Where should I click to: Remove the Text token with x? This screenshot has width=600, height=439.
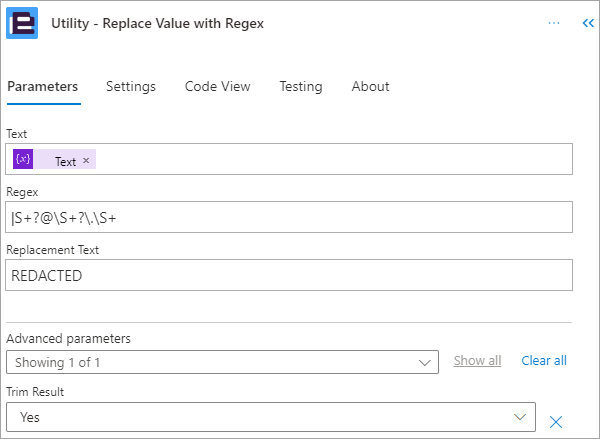86,161
